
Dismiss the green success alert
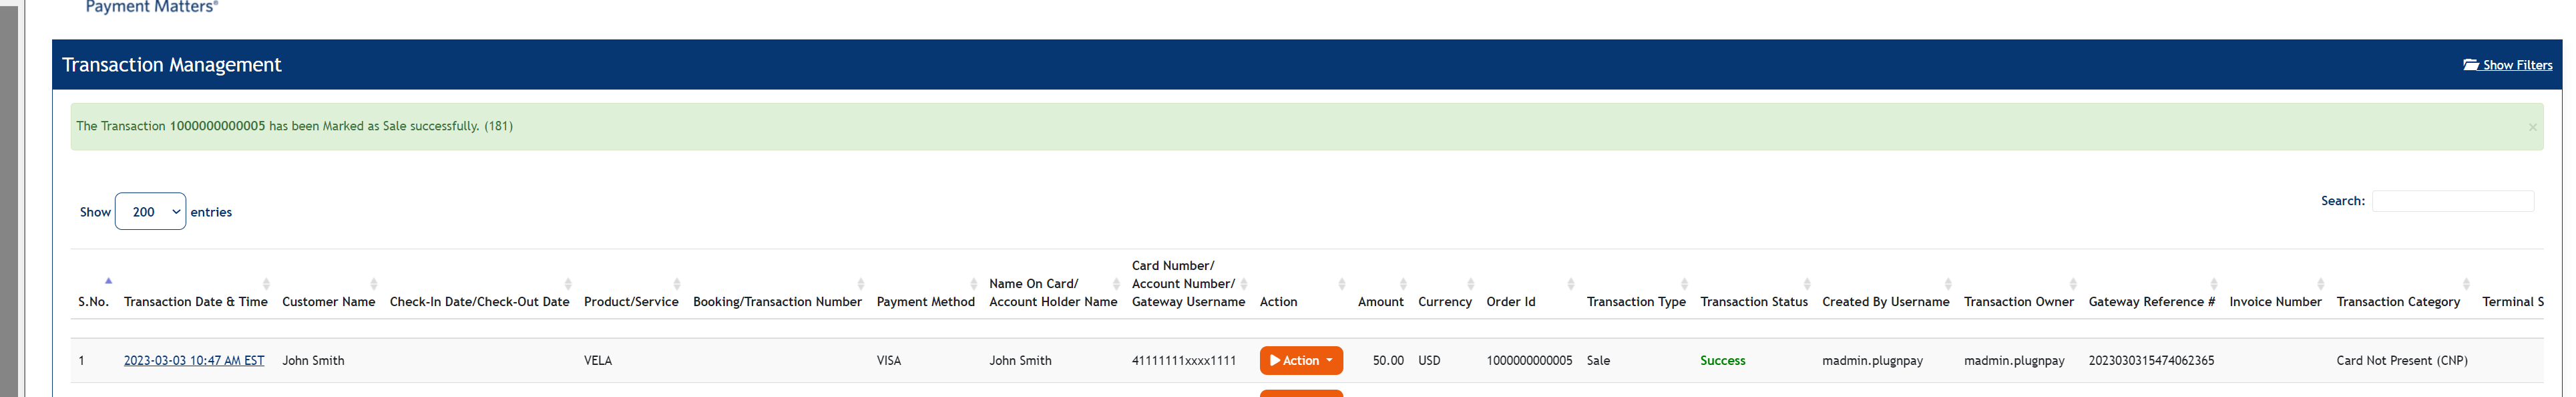[x=2532, y=127]
